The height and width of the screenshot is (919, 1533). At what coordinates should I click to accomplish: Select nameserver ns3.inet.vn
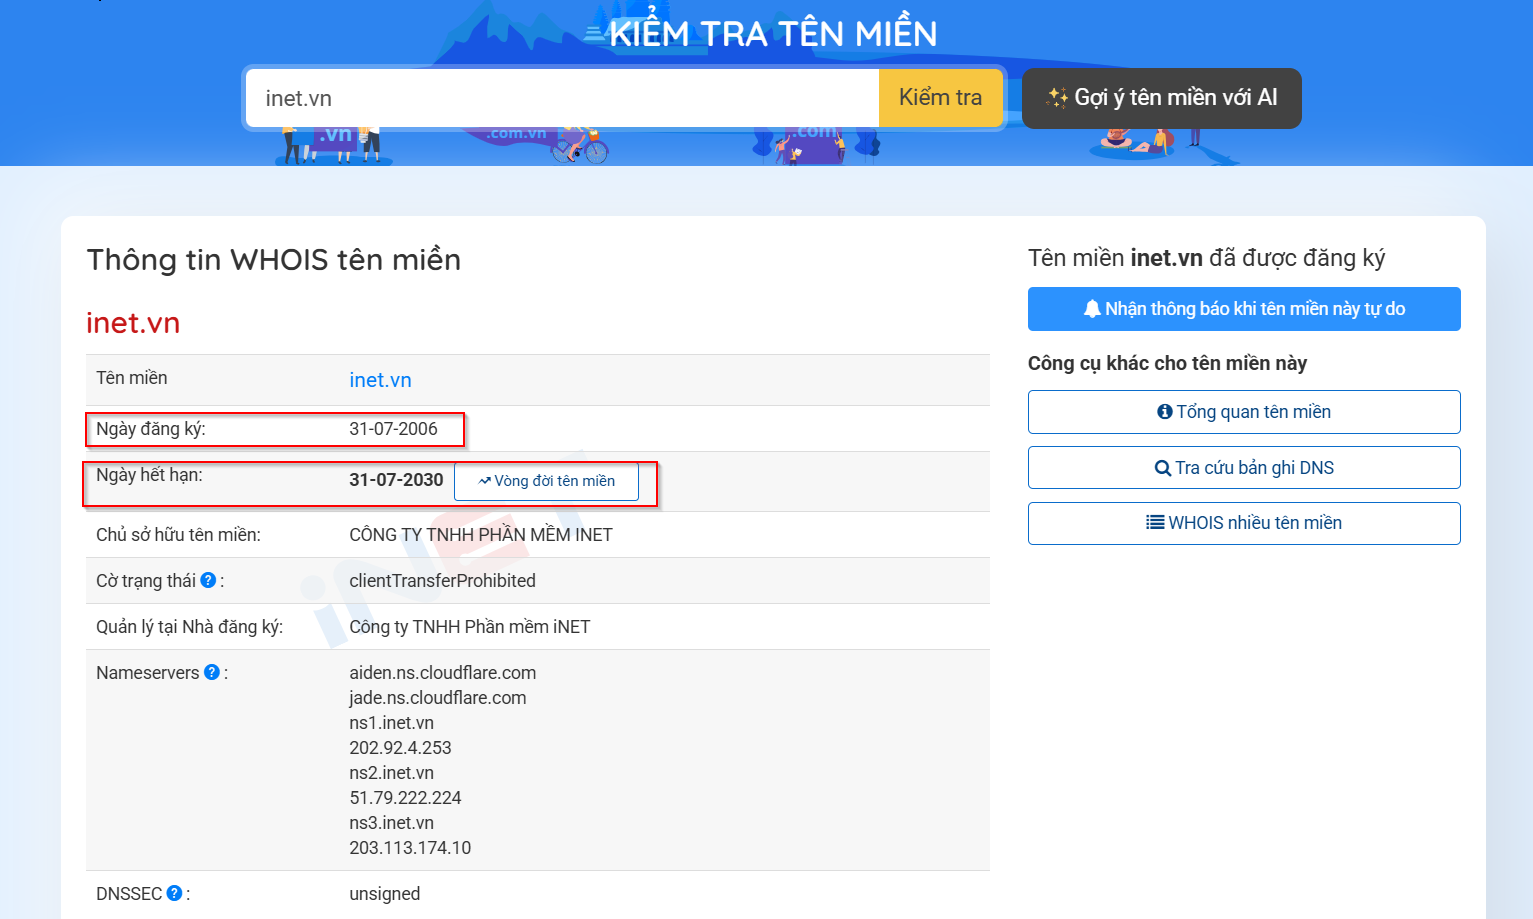click(x=391, y=823)
